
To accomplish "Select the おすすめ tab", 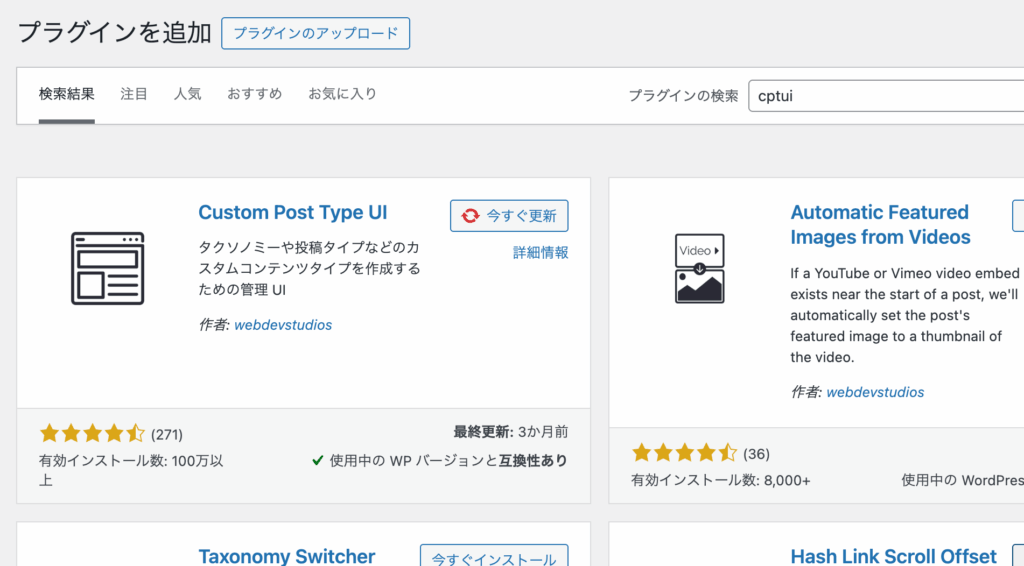I will click(x=254, y=94).
